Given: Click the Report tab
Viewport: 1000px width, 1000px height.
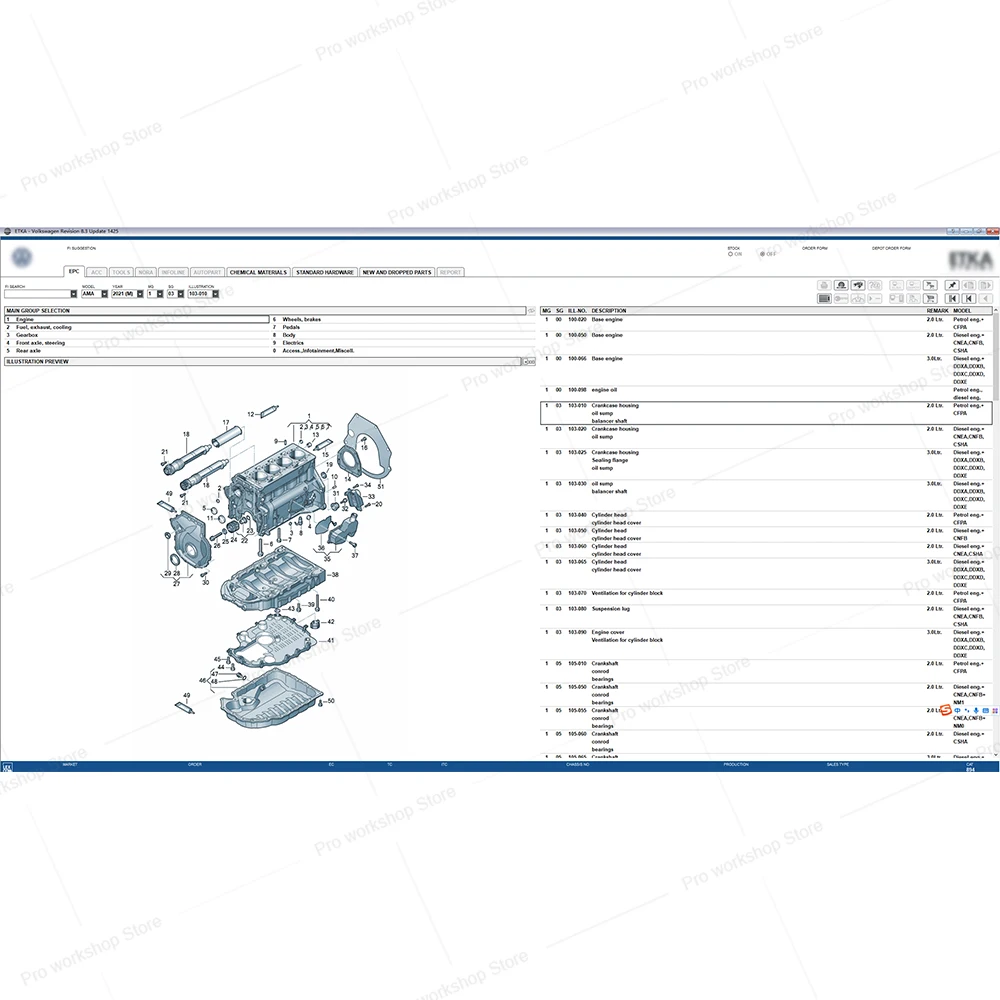Looking at the screenshot, I should [x=450, y=272].
